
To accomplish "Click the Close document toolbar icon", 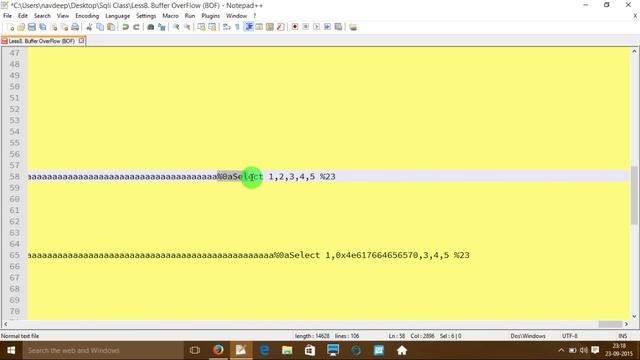I will [x=53, y=27].
